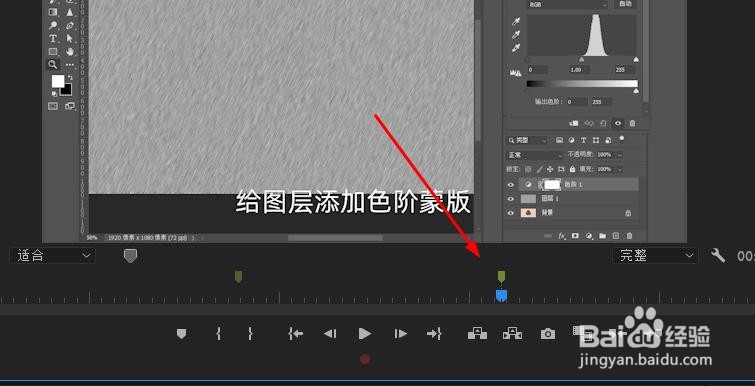Click the midtone input slider handle
The height and width of the screenshot is (386, 755).
[x=582, y=60]
